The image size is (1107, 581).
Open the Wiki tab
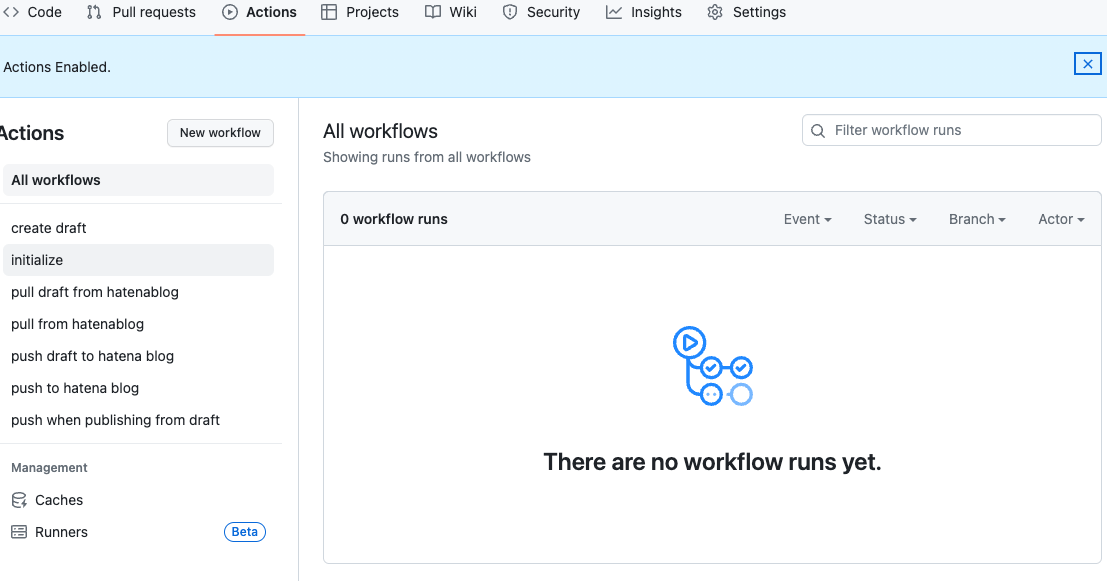coord(451,12)
